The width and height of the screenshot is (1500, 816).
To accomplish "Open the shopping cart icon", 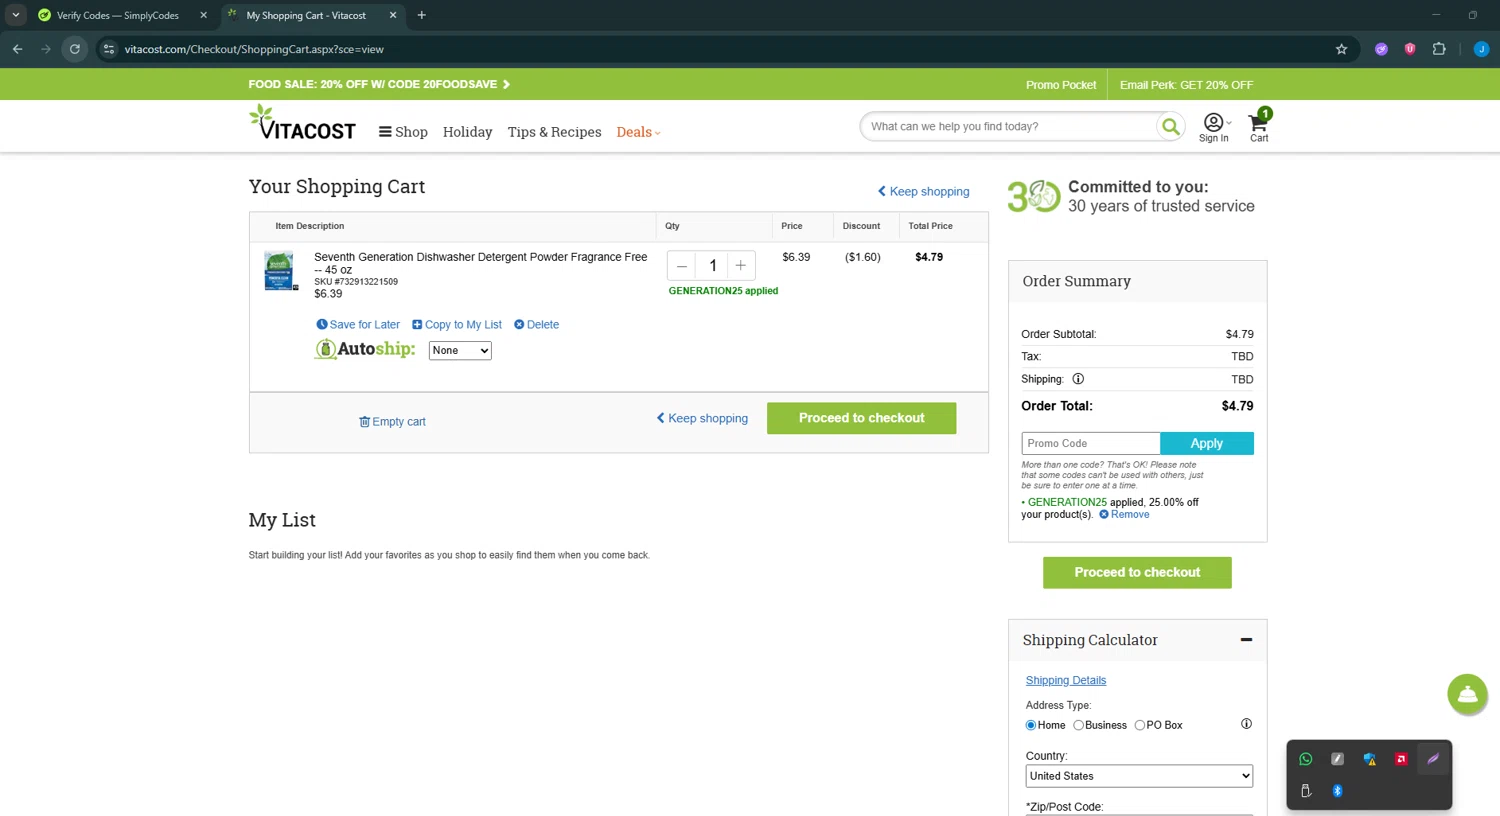I will 1258,125.
